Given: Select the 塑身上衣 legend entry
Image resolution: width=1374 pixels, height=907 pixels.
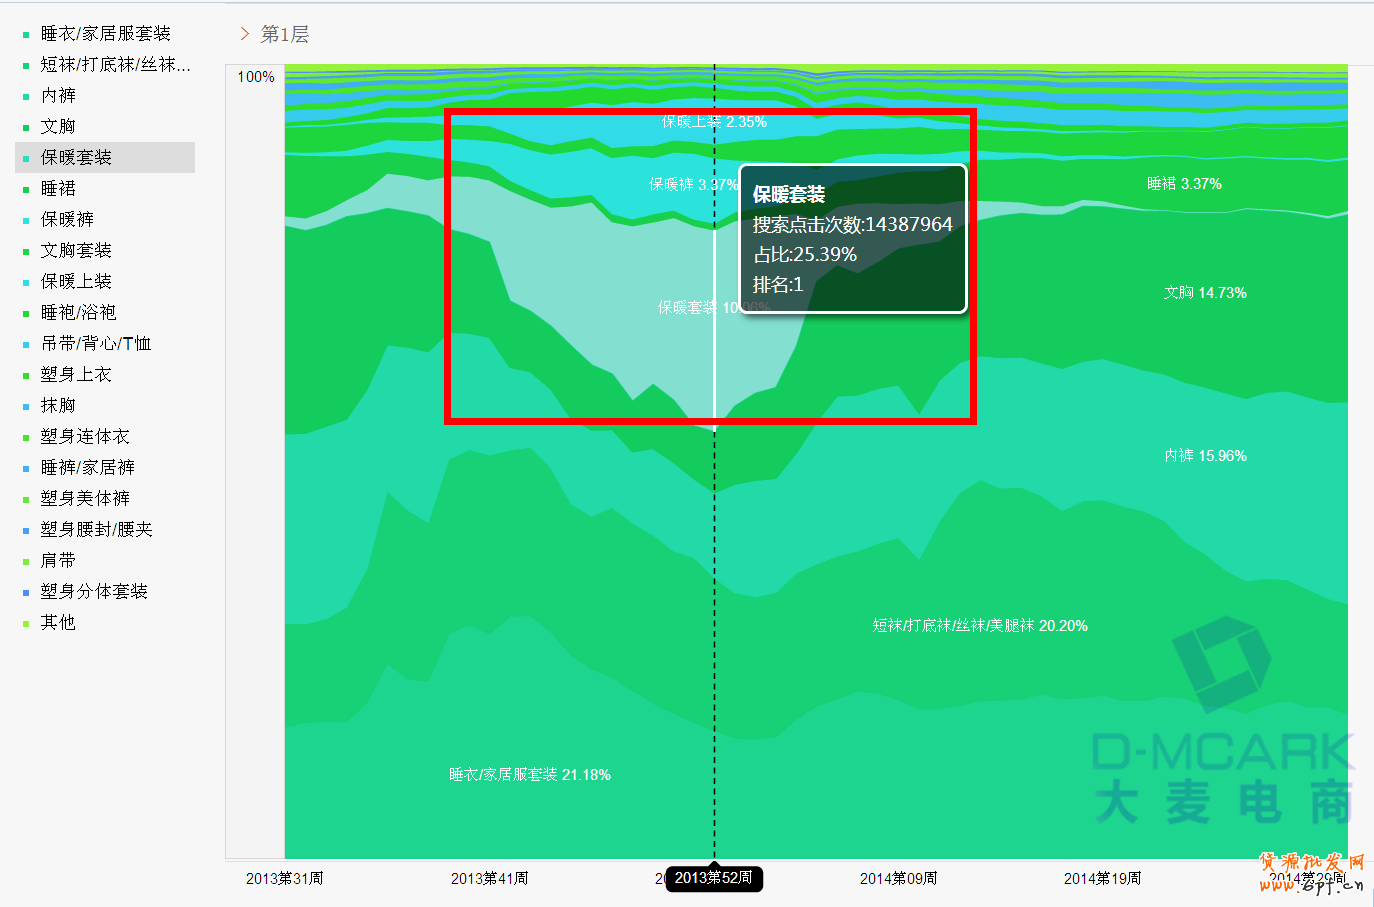Looking at the screenshot, I should pos(76,375).
